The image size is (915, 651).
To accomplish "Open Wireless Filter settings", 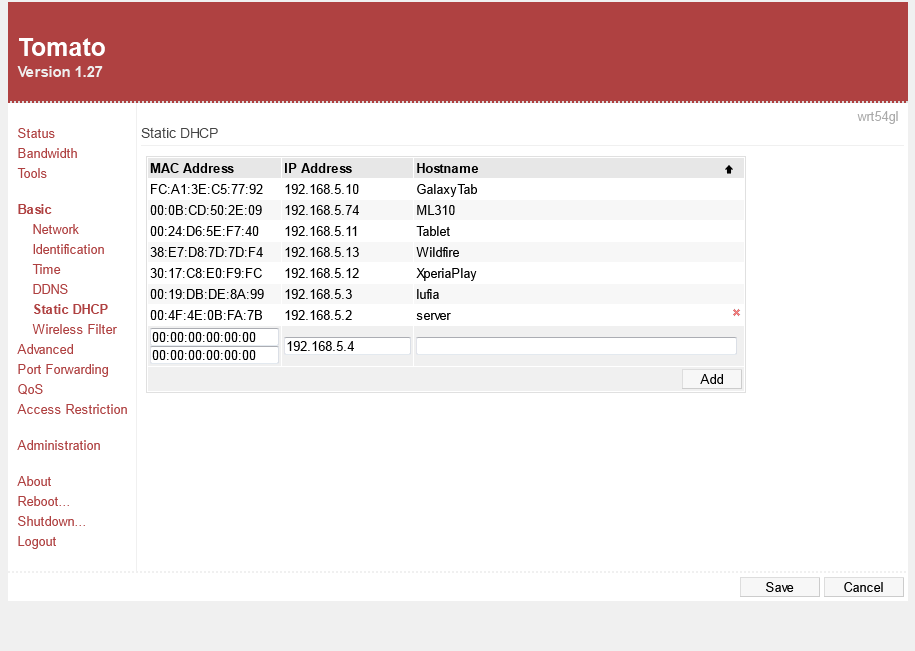I will pos(74,329).
